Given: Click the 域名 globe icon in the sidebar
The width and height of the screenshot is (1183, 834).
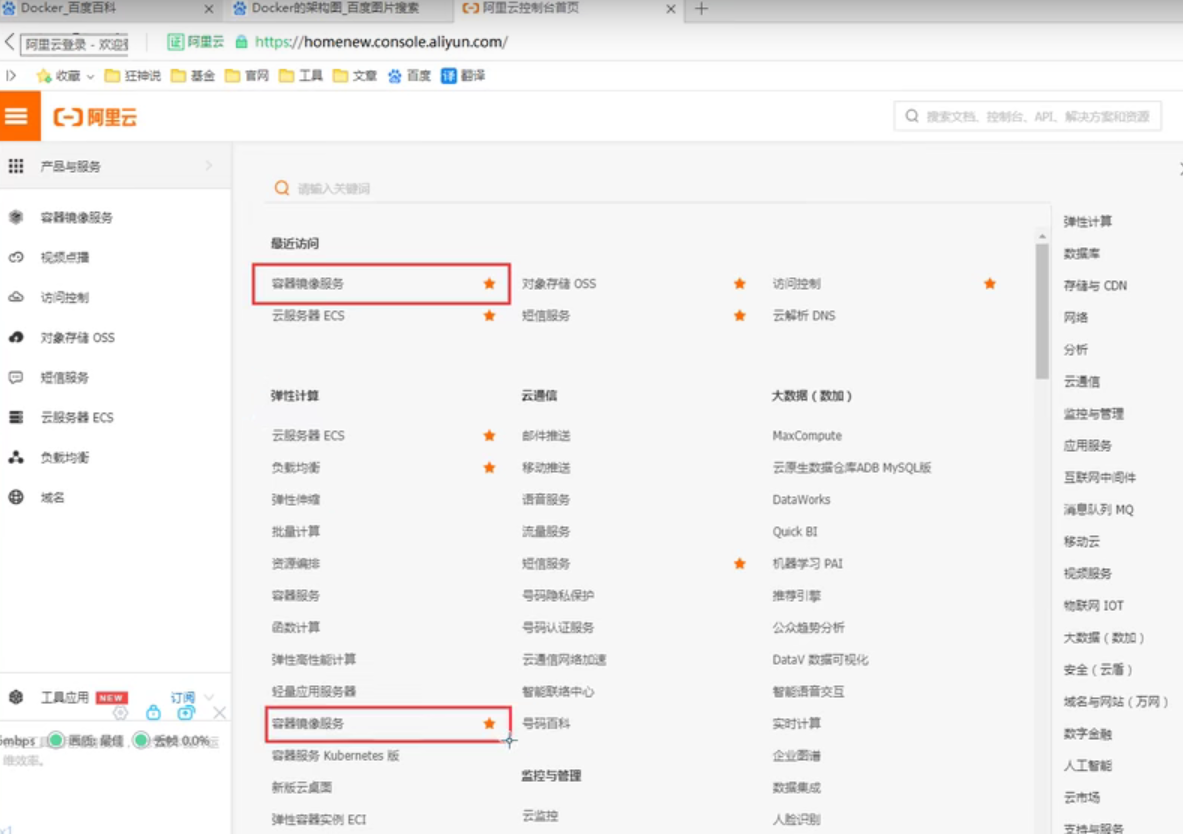Looking at the screenshot, I should (x=16, y=497).
